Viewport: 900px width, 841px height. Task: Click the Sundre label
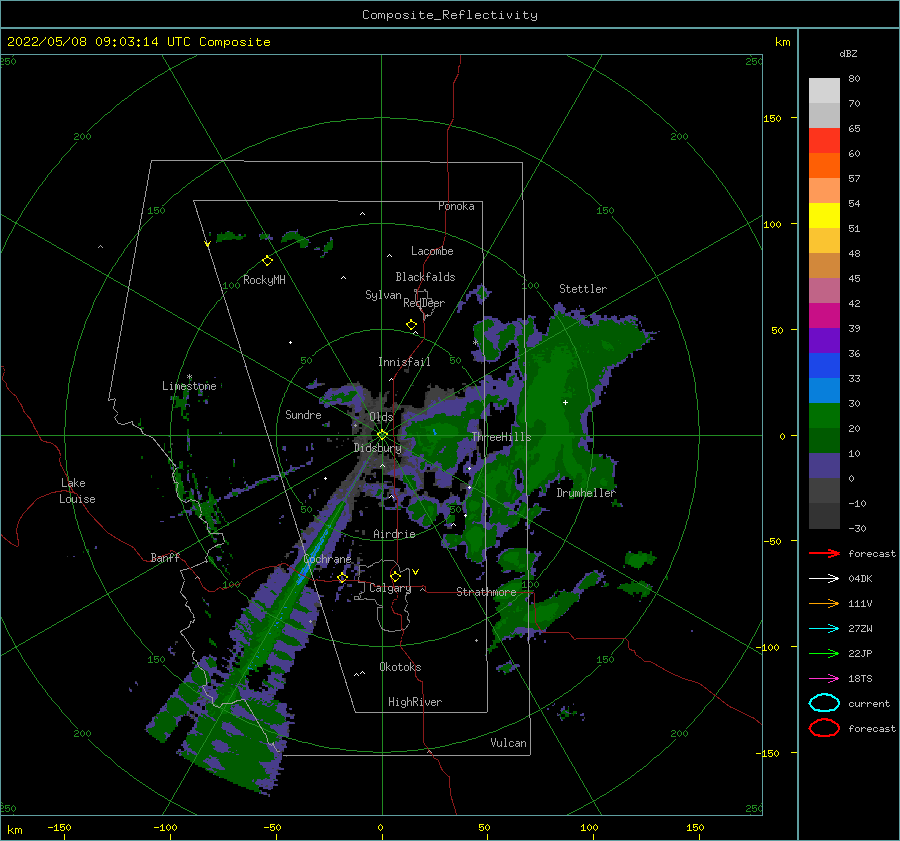[x=303, y=414]
